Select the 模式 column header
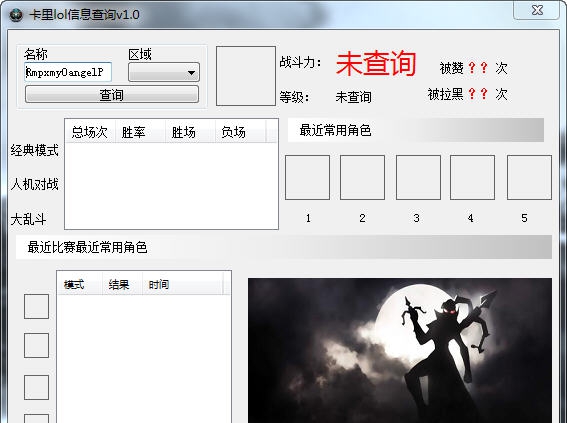The image size is (567, 423). pyautogui.click(x=80, y=284)
